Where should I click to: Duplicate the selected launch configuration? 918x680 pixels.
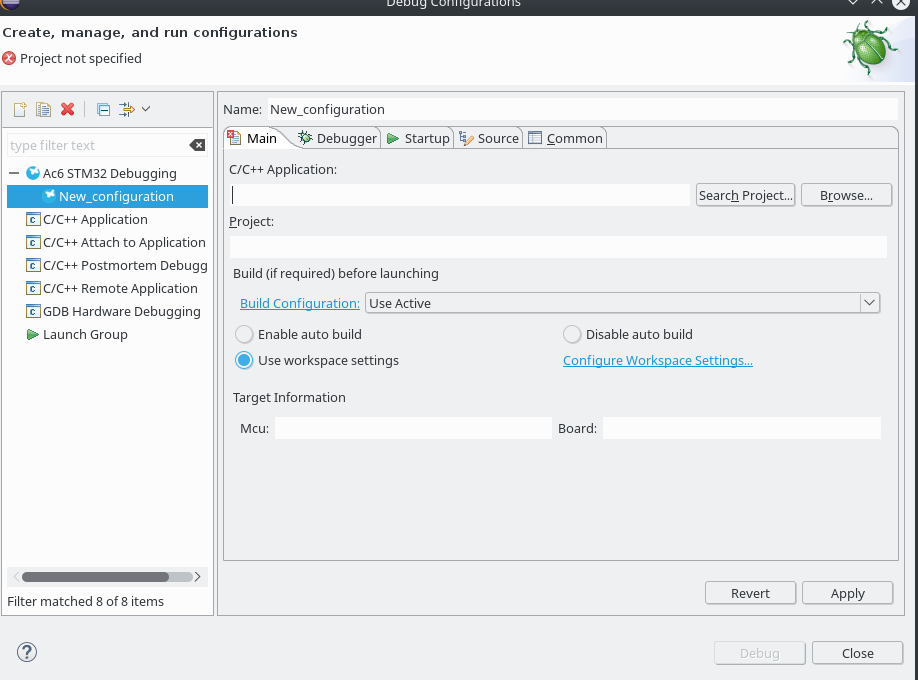click(x=43, y=109)
